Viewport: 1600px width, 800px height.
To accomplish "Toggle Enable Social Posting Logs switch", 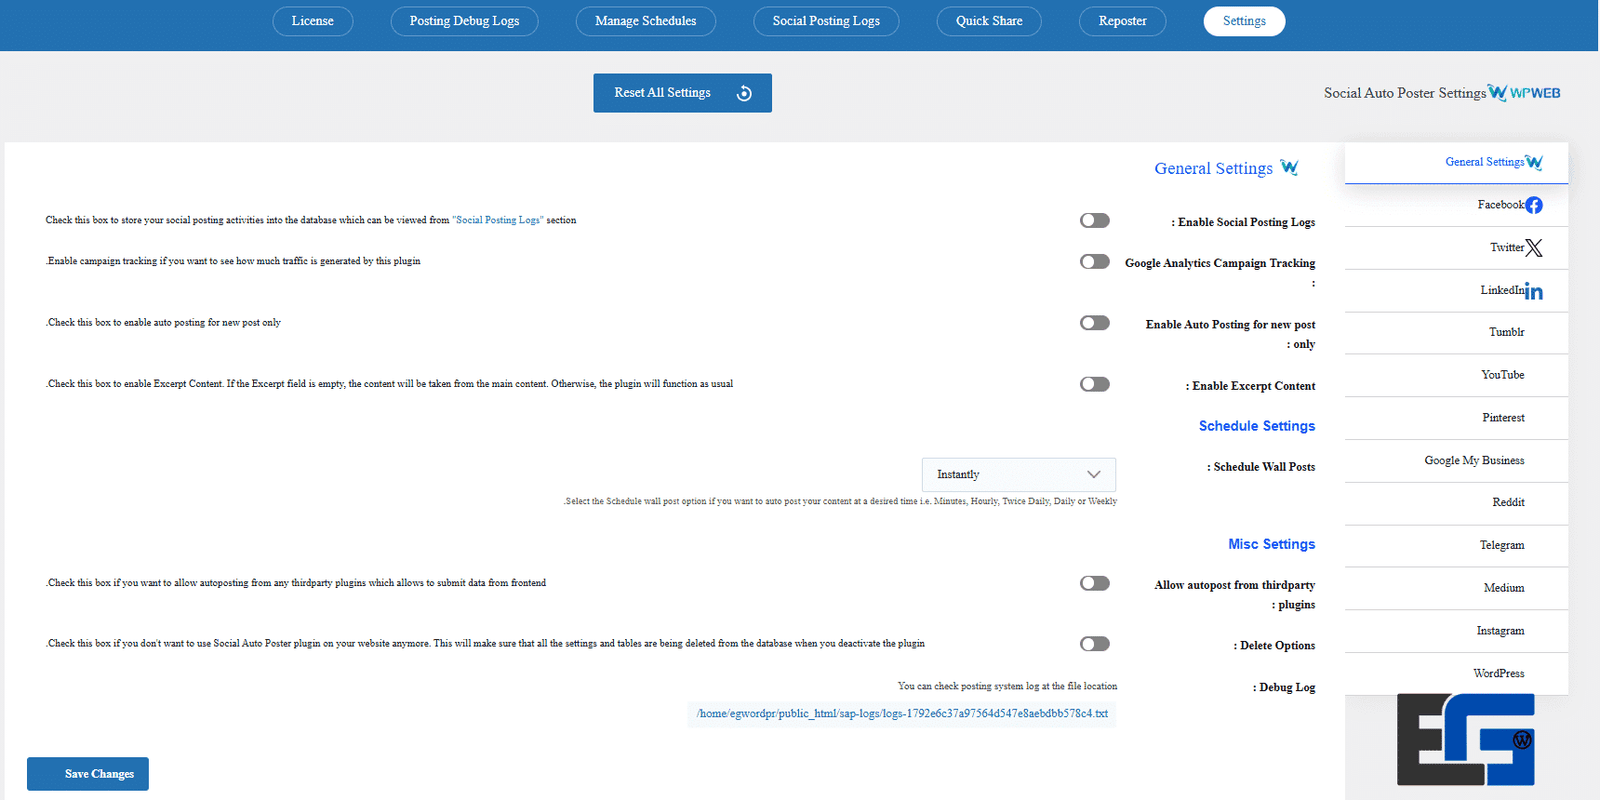I will click(1095, 221).
